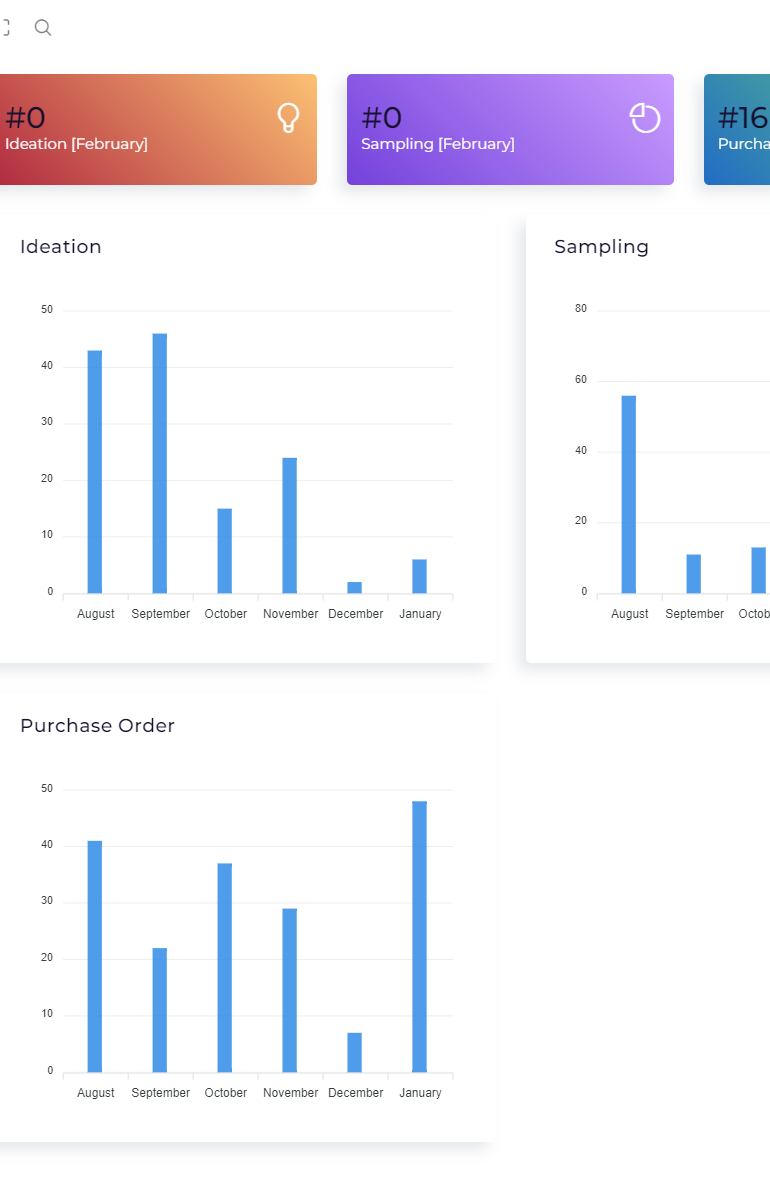Click the November bar in the Ideation chart
This screenshot has height=1187, width=770.
point(290,522)
